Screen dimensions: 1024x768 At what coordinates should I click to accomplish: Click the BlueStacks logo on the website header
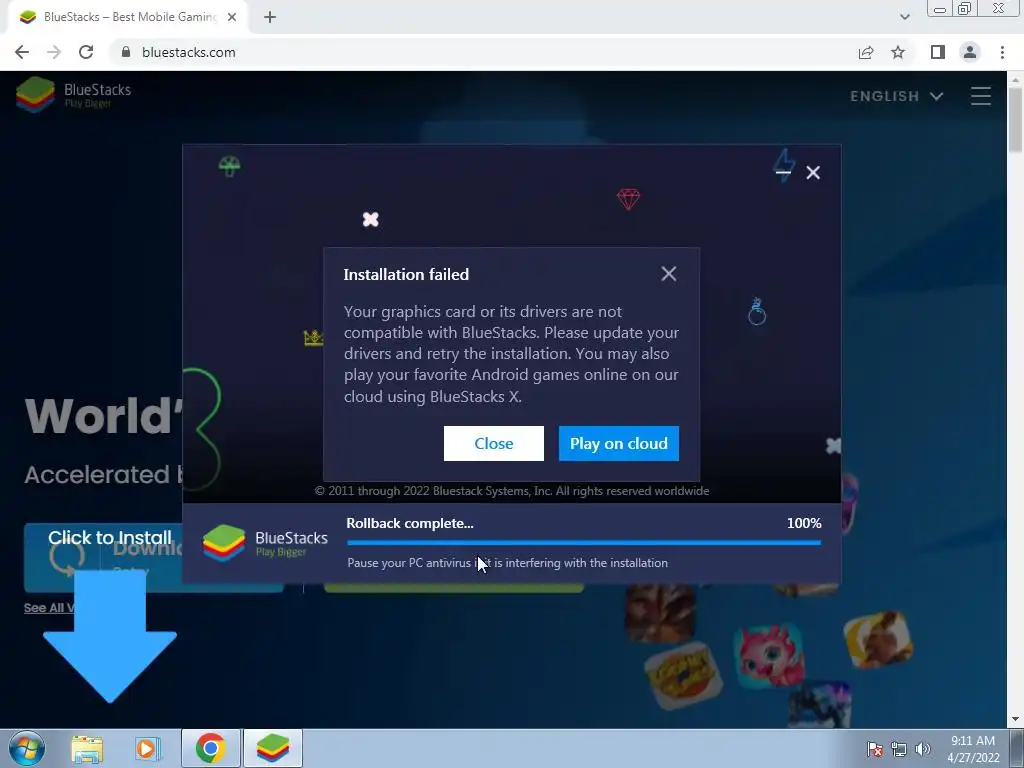(x=73, y=95)
